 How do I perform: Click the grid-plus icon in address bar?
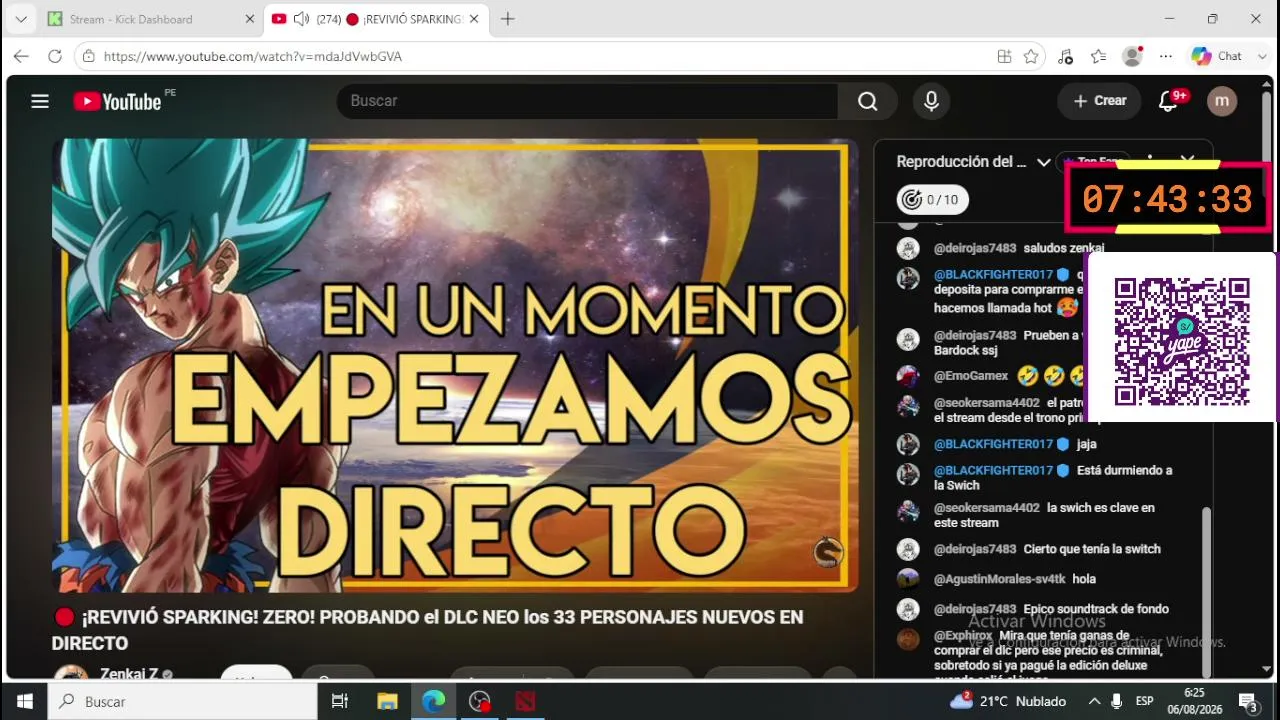pos(1004,56)
